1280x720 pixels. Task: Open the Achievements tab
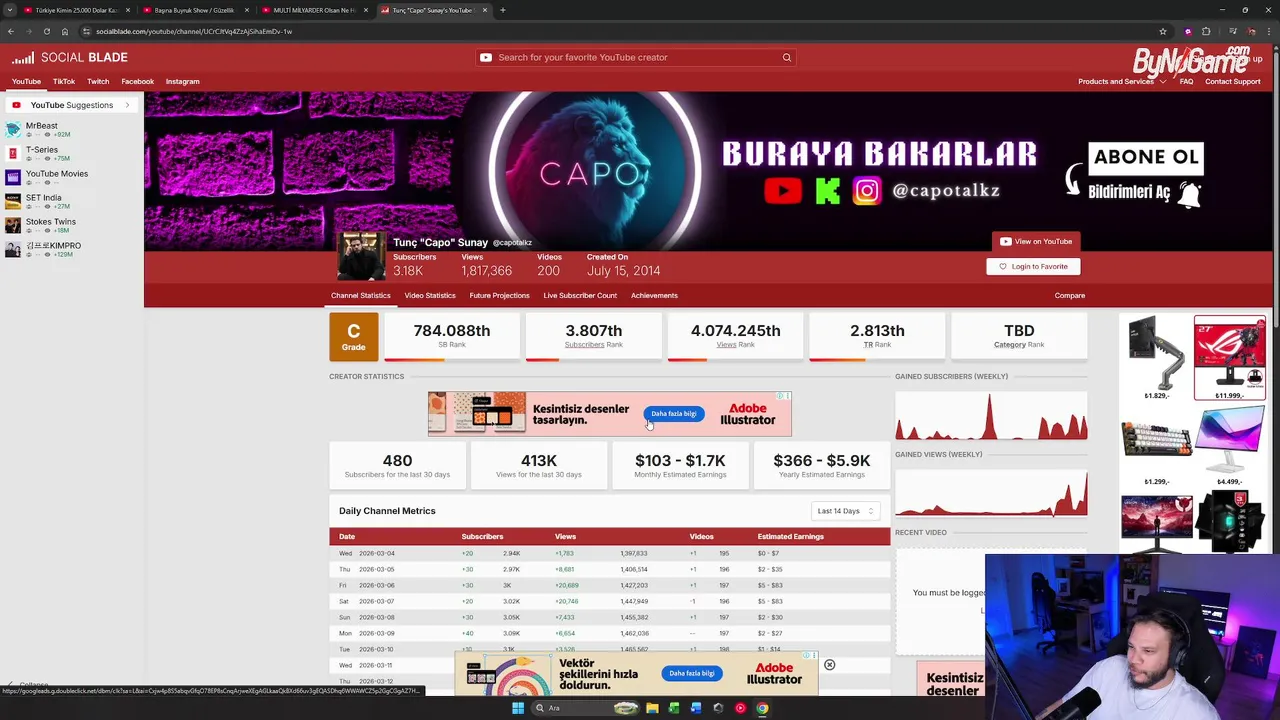click(654, 295)
